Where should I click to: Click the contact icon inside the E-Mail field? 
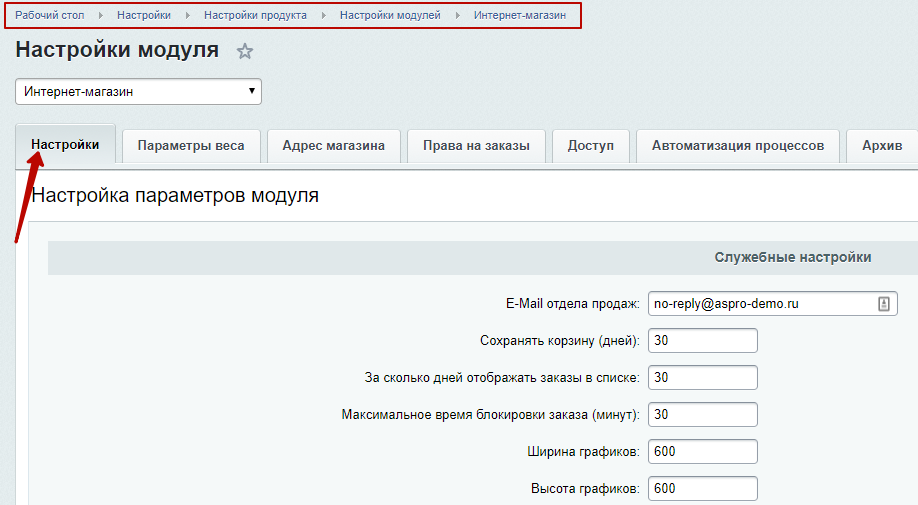tap(883, 304)
